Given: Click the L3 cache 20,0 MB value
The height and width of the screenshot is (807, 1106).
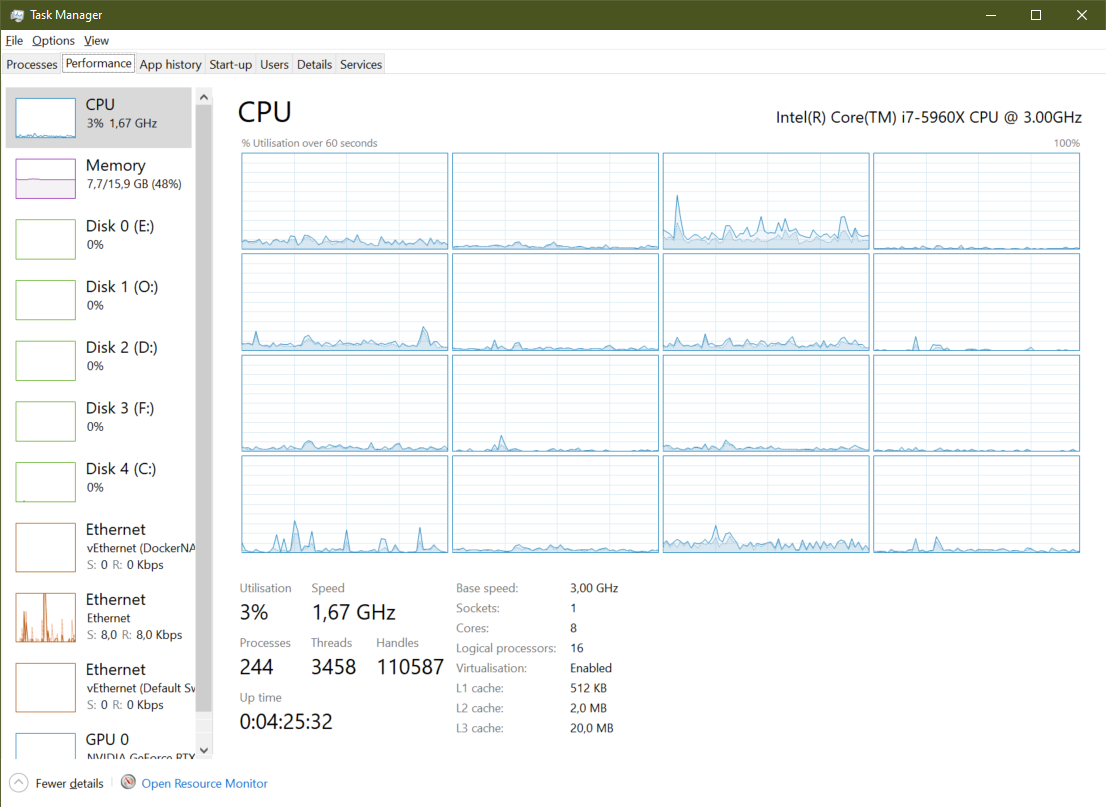Looking at the screenshot, I should 592,728.
